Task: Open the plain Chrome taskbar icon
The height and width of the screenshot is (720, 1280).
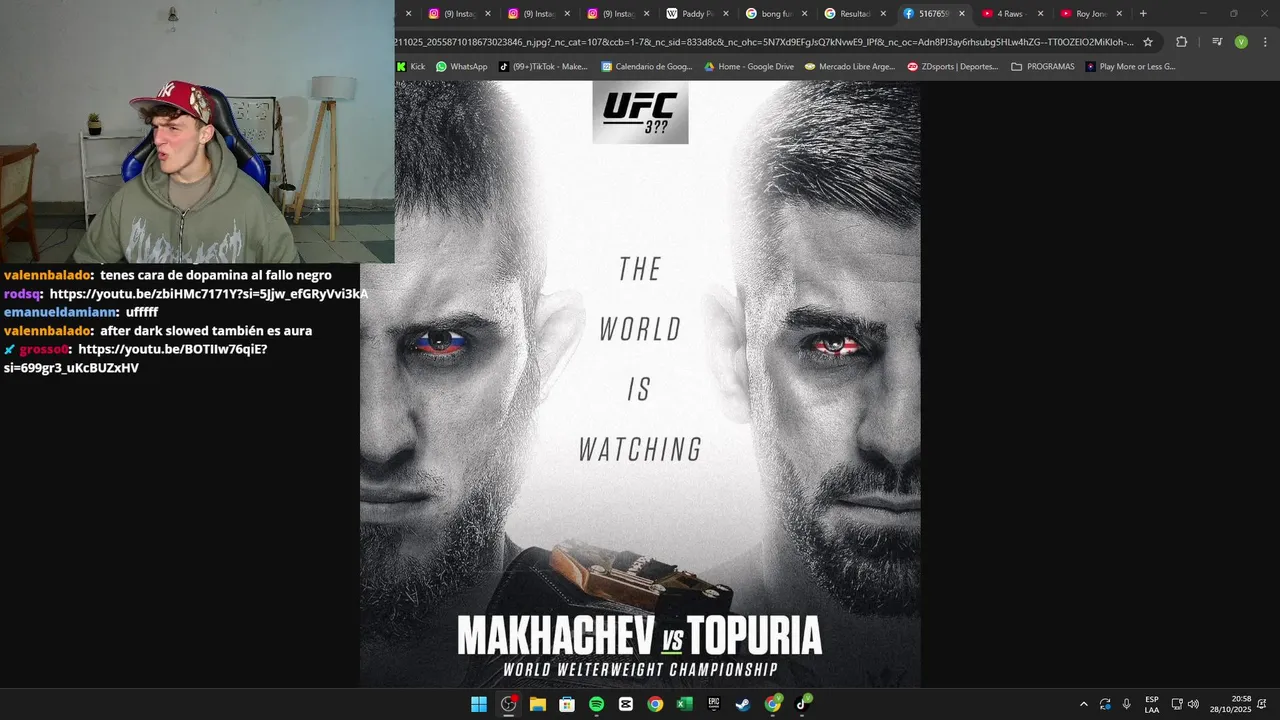Action: tap(655, 704)
